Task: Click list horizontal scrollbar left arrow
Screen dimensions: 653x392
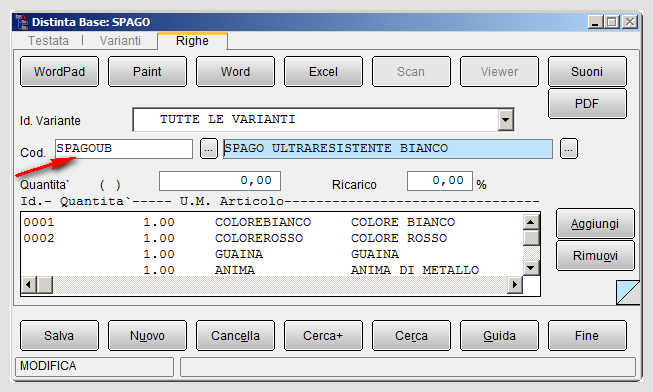Action: pyautogui.click(x=29, y=285)
